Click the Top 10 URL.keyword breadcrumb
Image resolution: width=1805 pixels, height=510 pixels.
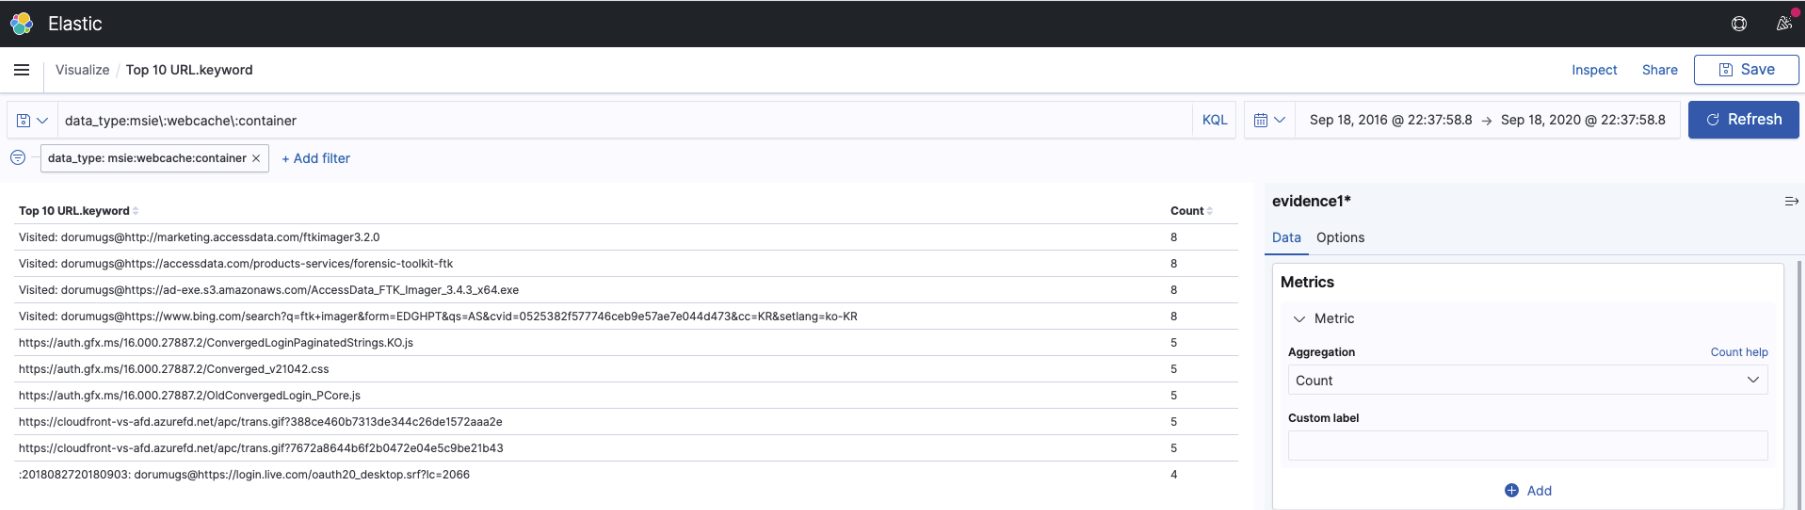(189, 70)
